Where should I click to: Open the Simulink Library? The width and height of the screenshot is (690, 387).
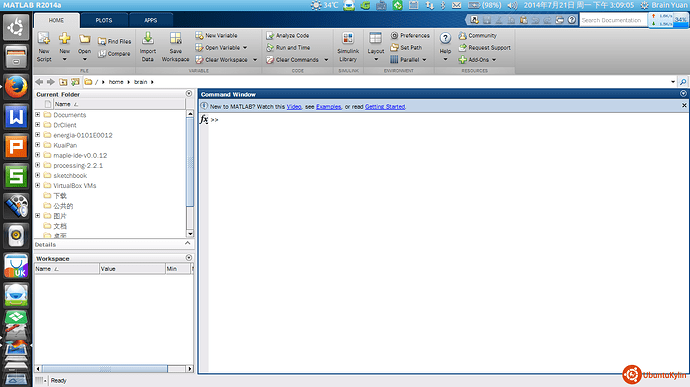(348, 47)
